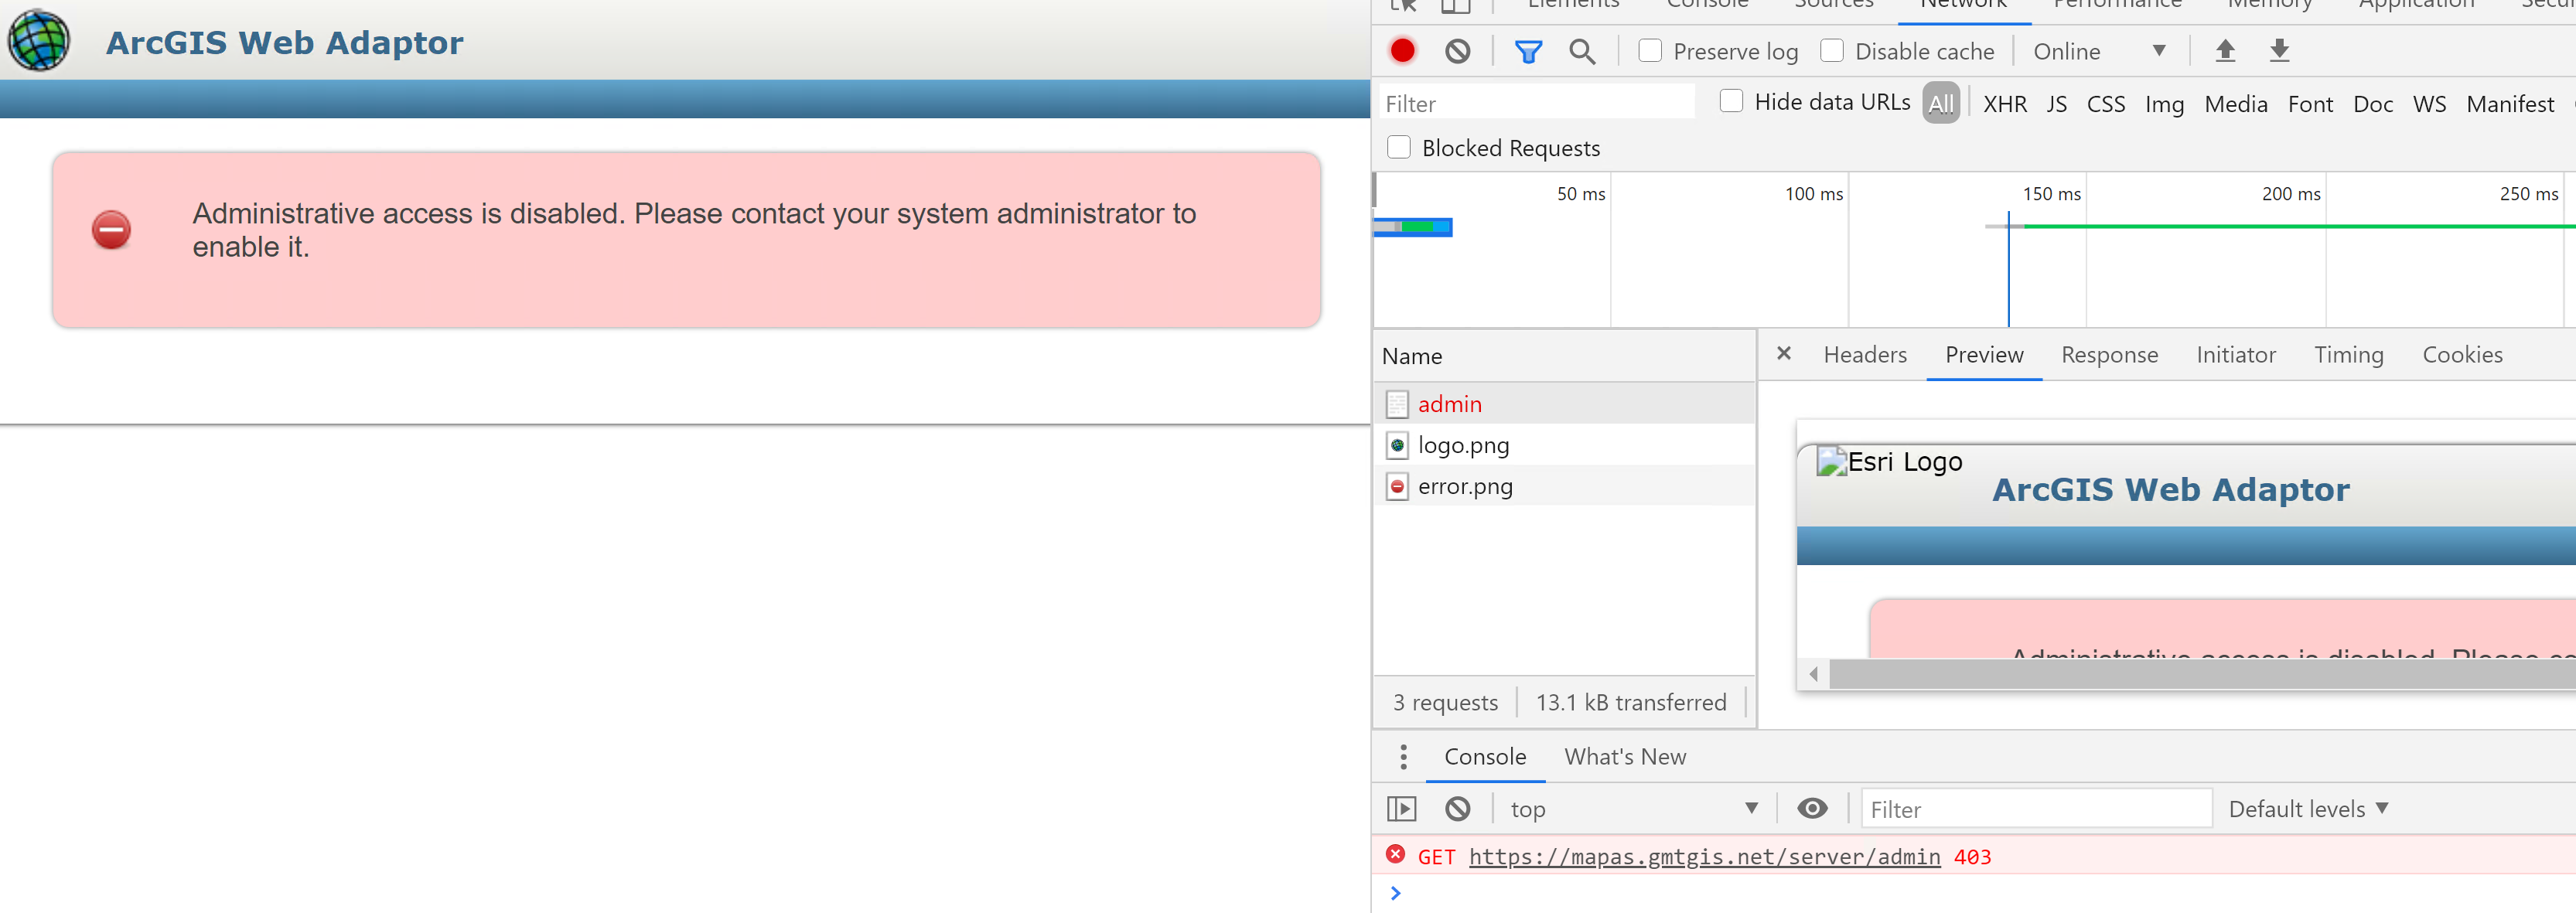Filter requests by JS
This screenshot has width=2576, height=913.
(x=2056, y=104)
